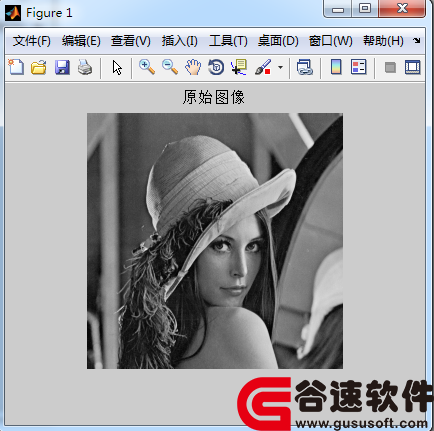This screenshot has height=431, width=434.
Task: Toggle the Brush data tool
Action: (263, 67)
